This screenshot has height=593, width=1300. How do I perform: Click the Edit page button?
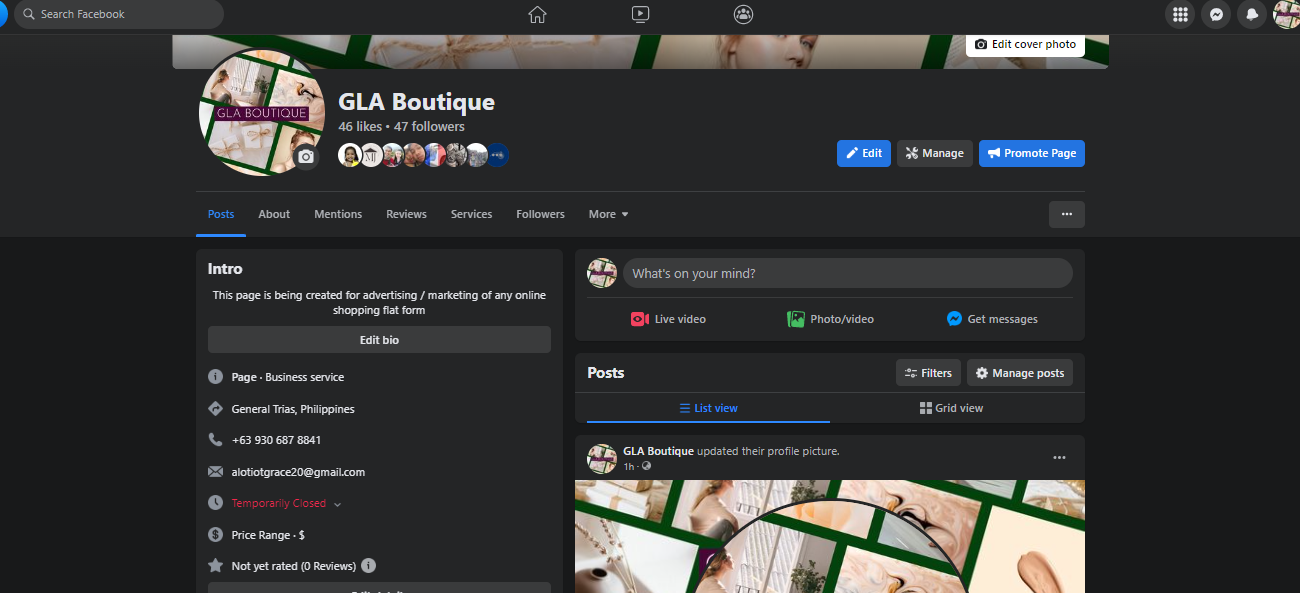[x=864, y=153]
